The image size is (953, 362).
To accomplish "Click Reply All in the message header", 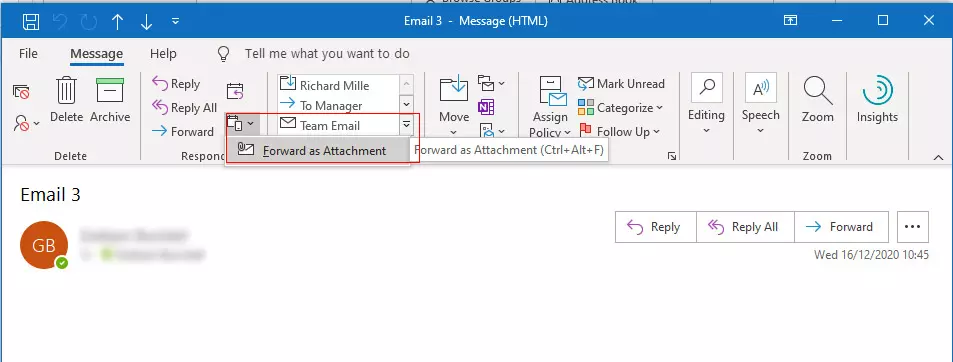I will tap(745, 227).
